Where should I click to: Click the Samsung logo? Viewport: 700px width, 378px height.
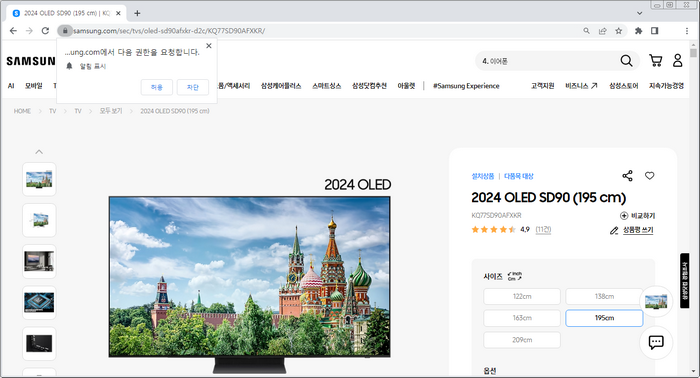(31, 61)
